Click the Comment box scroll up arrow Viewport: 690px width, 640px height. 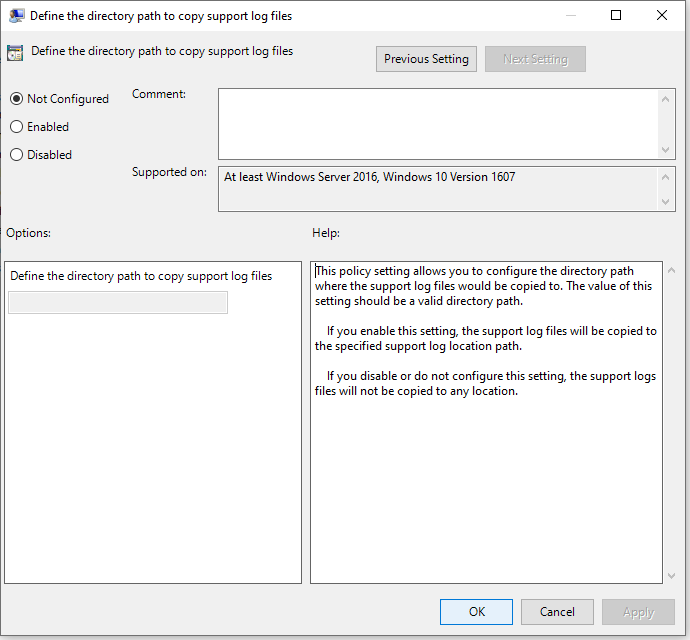coord(665,99)
